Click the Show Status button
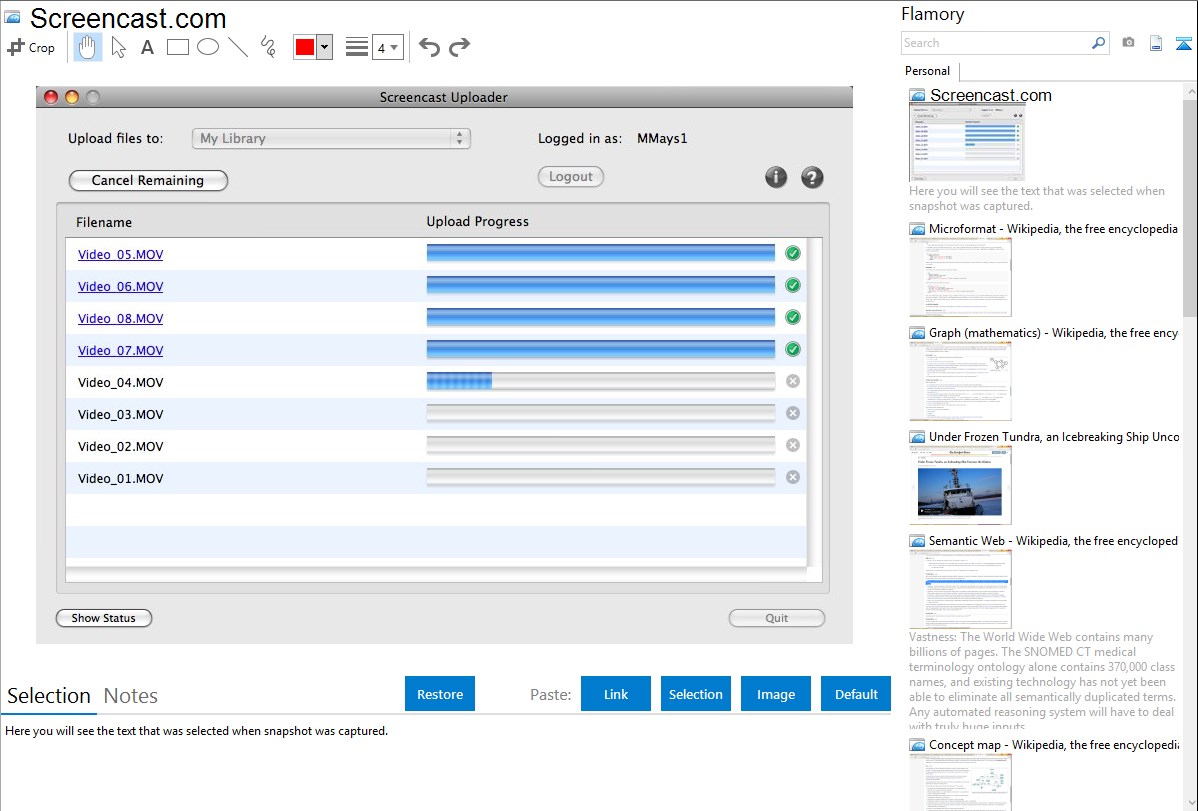This screenshot has width=1198, height=811. (x=104, y=618)
